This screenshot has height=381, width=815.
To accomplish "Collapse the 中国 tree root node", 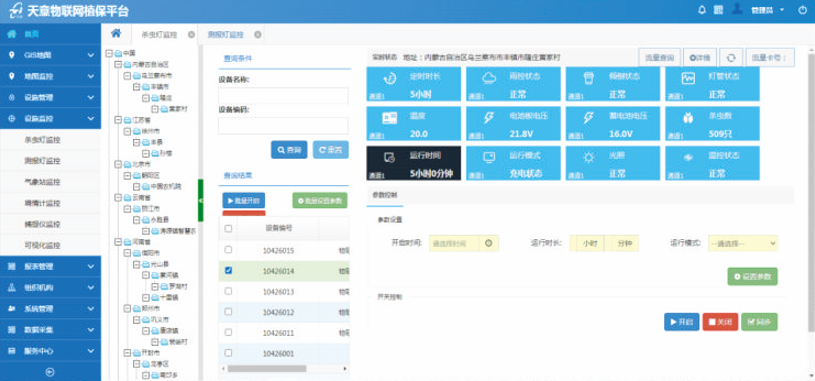I will pyautogui.click(x=109, y=53).
